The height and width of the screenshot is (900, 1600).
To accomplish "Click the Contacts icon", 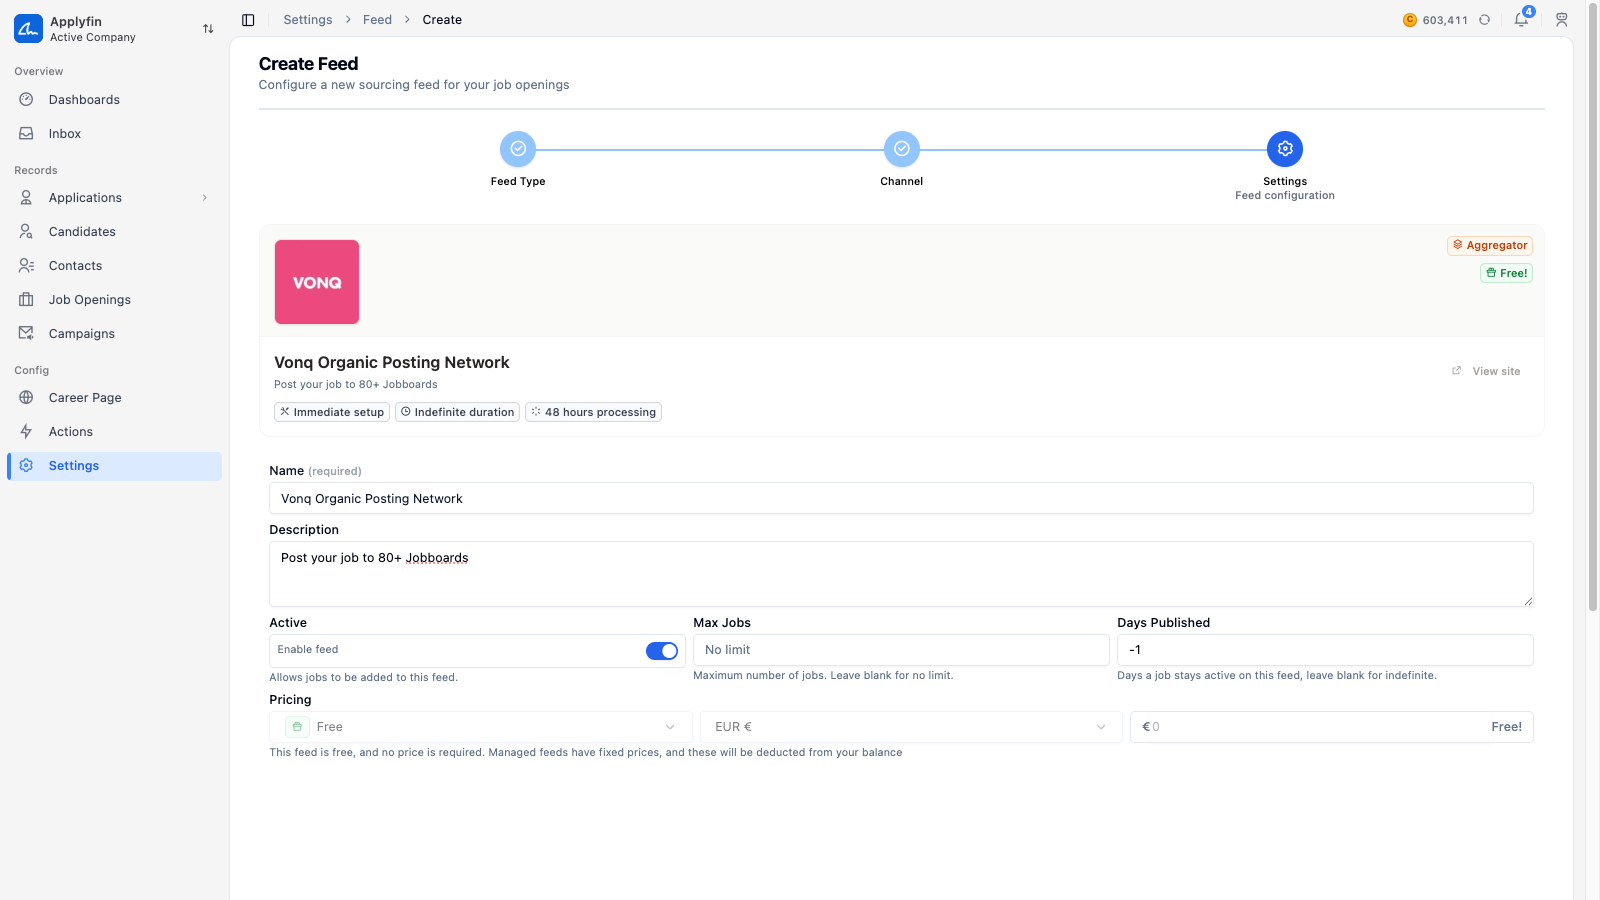I will (x=27, y=266).
